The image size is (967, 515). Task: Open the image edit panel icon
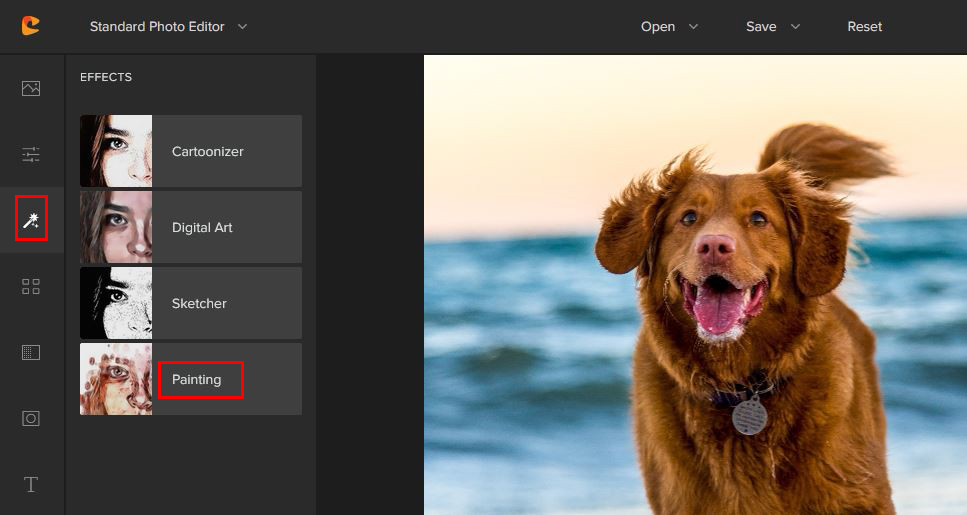tap(31, 88)
